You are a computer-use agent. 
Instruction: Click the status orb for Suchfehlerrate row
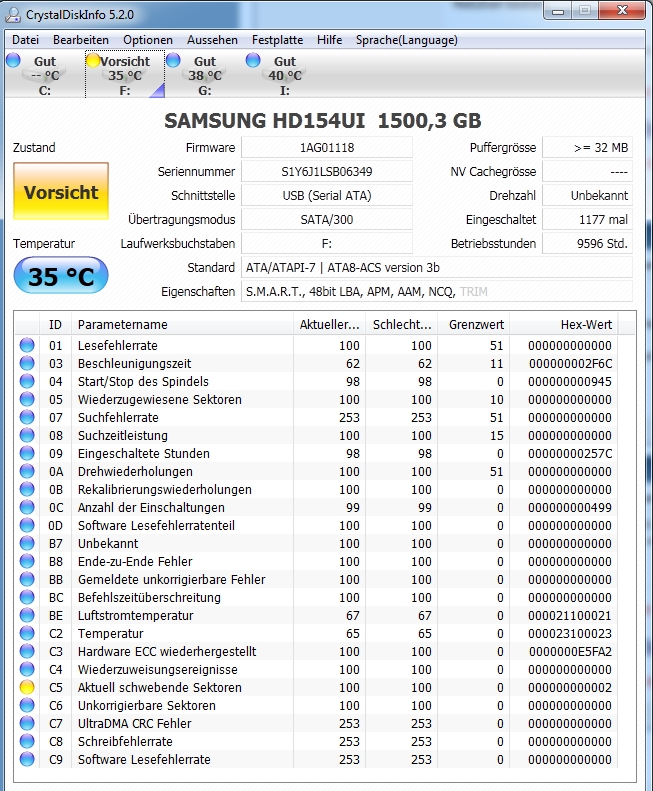coord(27,417)
